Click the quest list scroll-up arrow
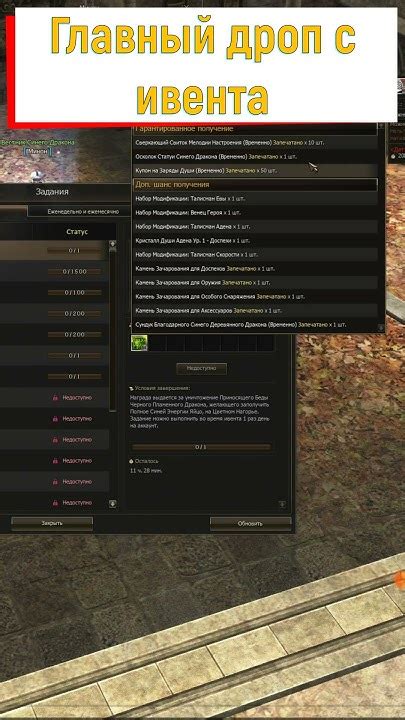405x720 pixels. point(112,244)
